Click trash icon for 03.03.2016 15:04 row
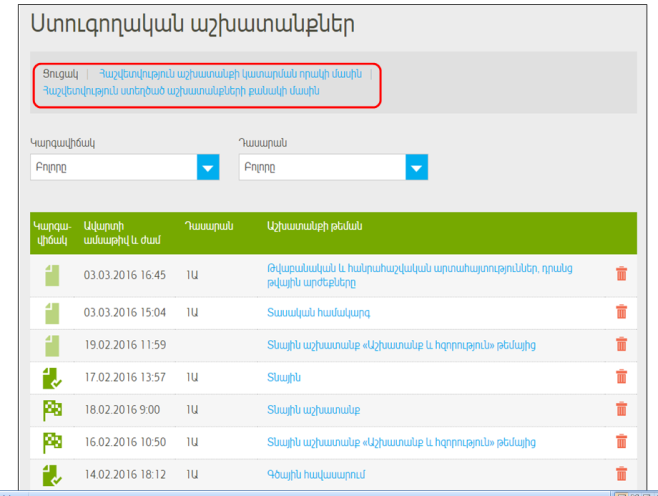Viewport: 658px width, 496px height. (x=621, y=312)
